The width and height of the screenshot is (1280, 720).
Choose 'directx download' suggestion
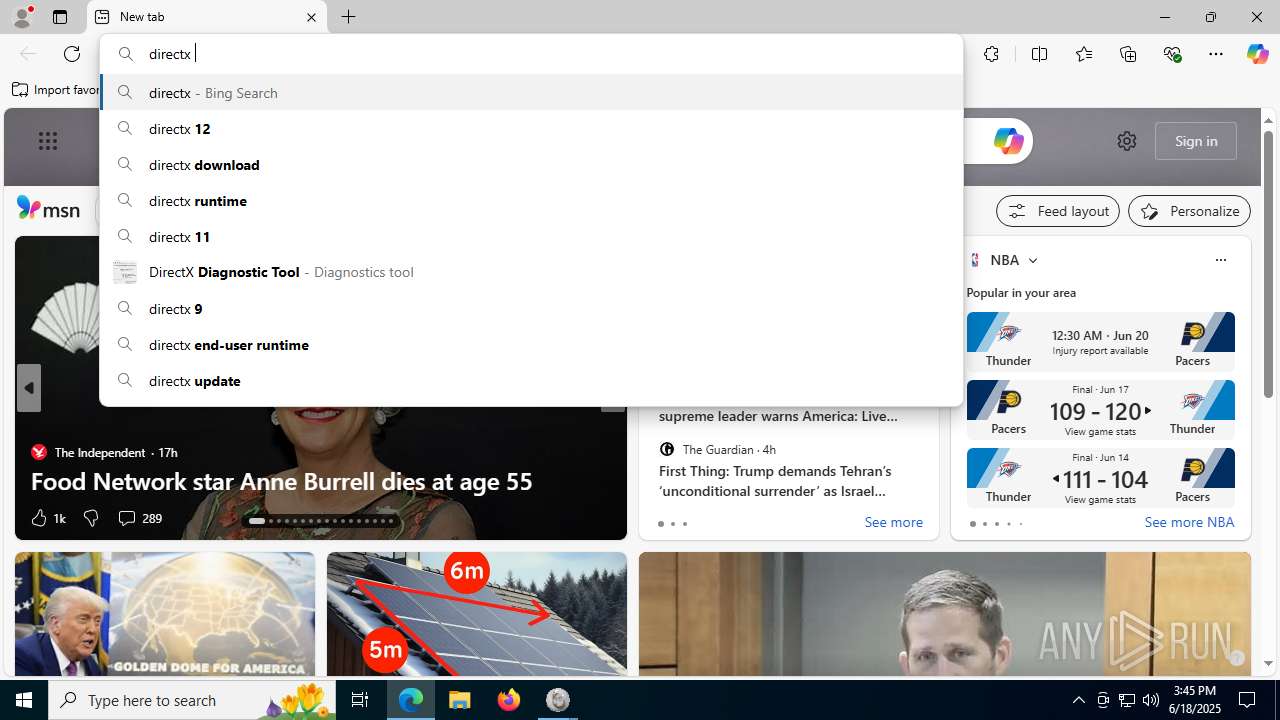pyautogui.click(x=531, y=164)
